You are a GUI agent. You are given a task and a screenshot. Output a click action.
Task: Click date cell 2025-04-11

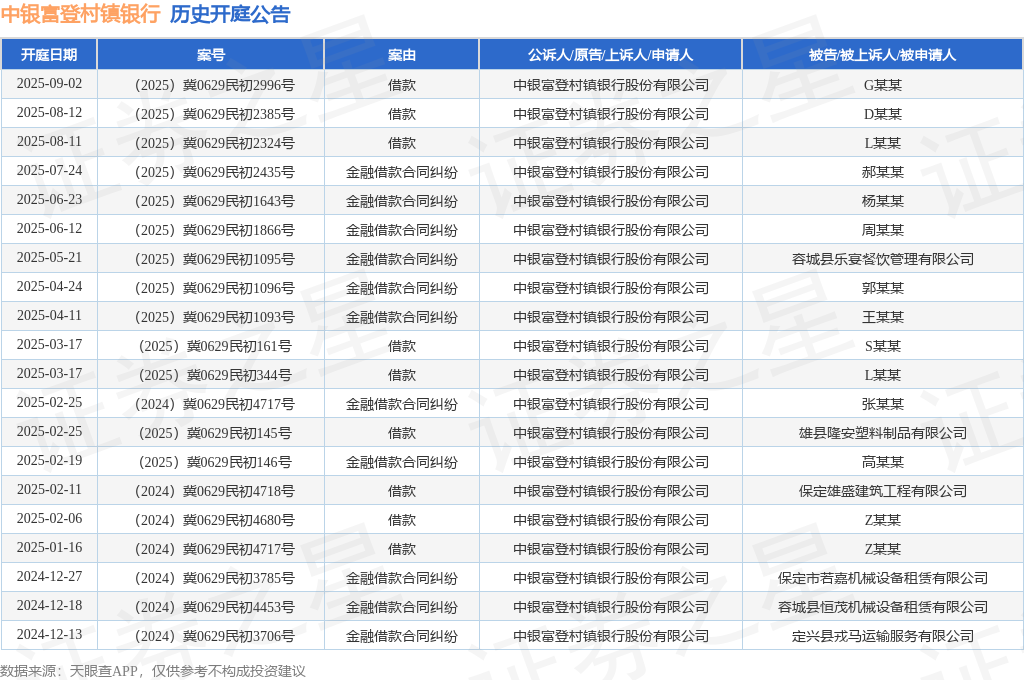(x=49, y=316)
